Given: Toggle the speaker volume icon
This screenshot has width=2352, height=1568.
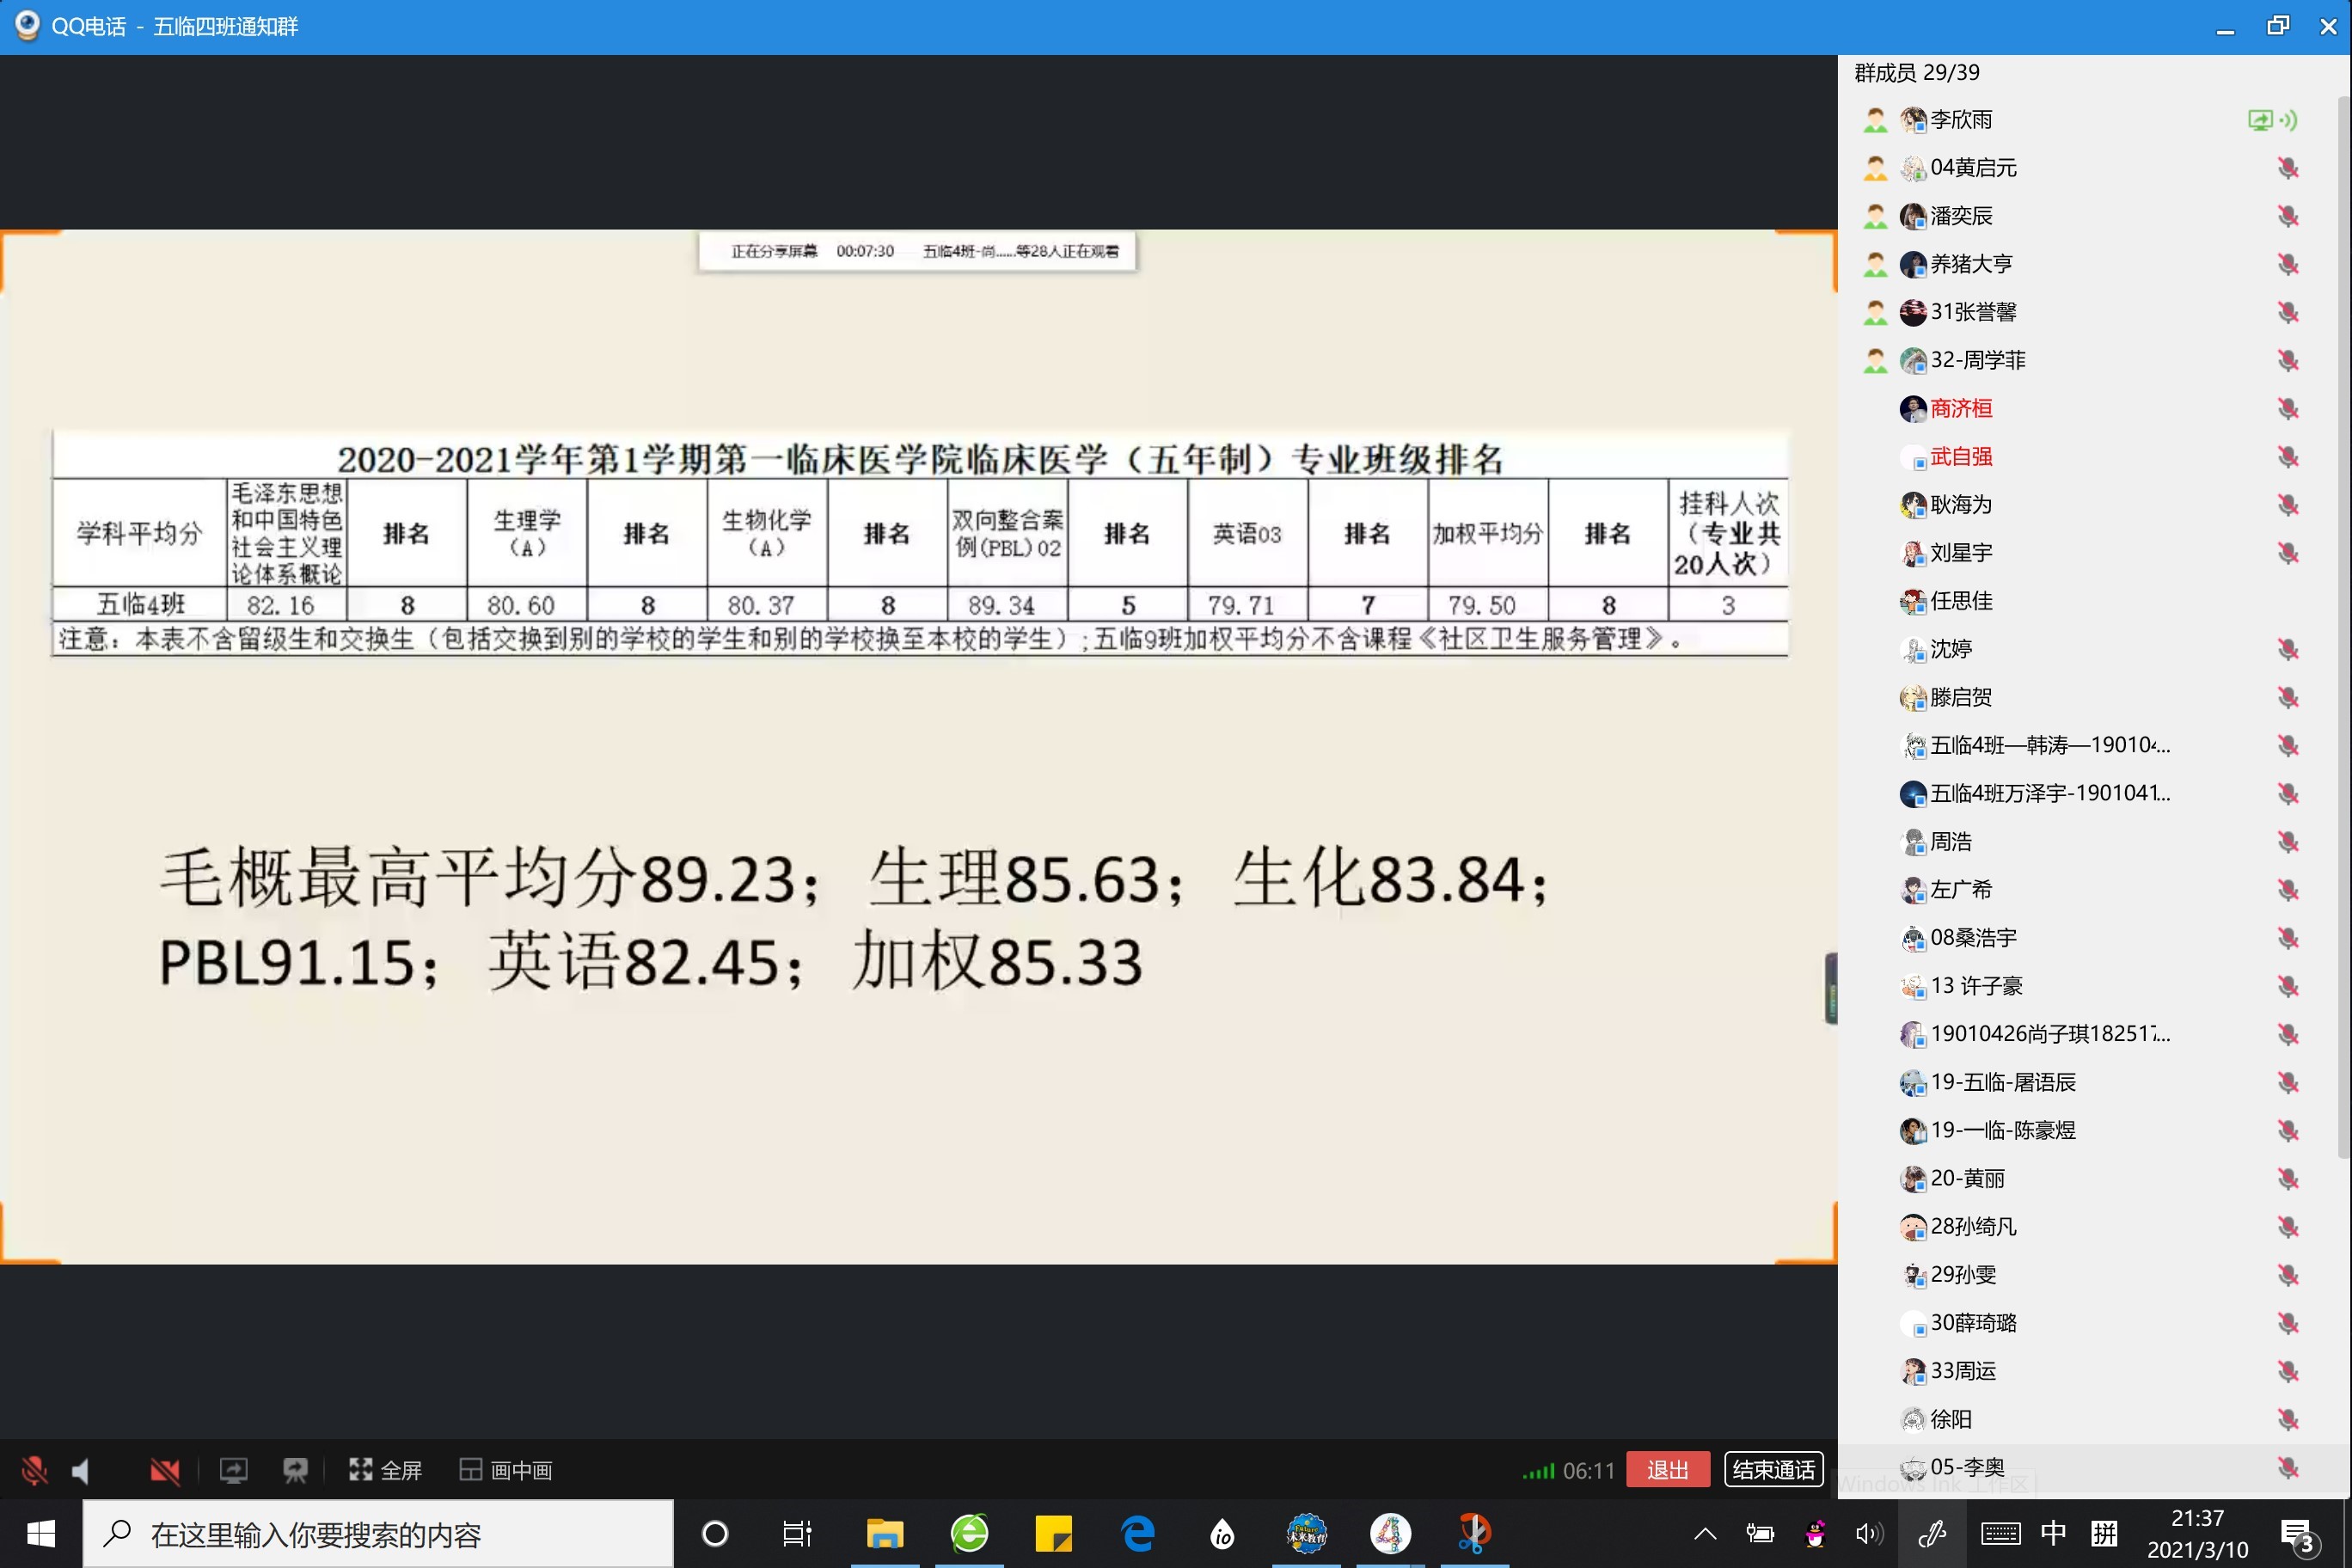Looking at the screenshot, I should 82,1470.
